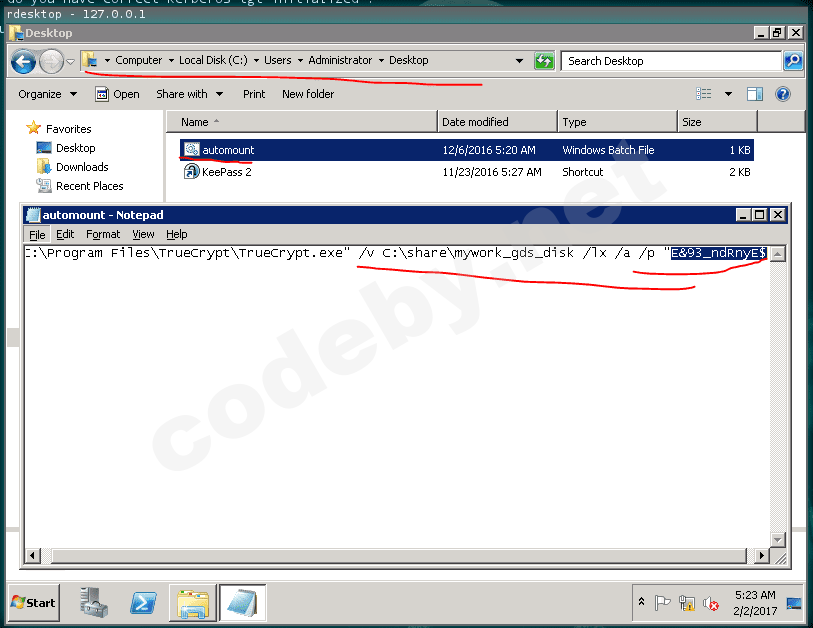The height and width of the screenshot is (628, 813).
Task: Select Local Disk (C:) in the breadcrumb
Action: (213, 60)
